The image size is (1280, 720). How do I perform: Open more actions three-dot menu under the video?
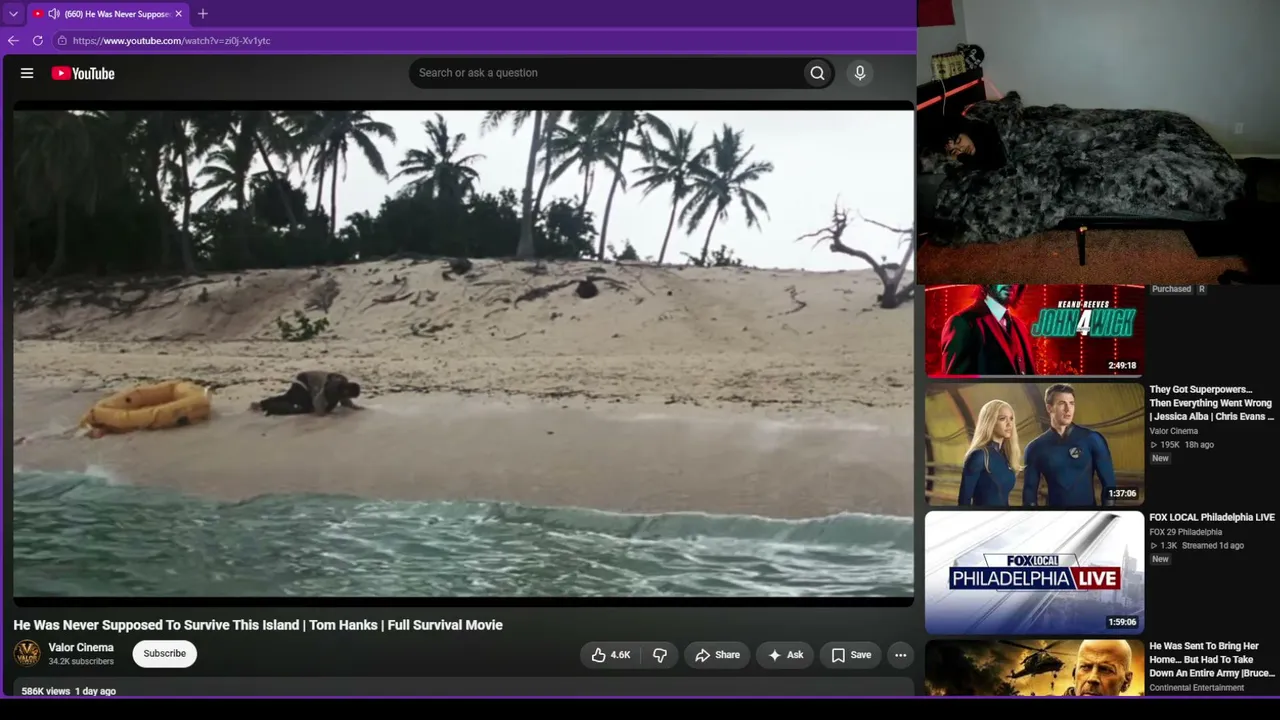[x=900, y=655]
